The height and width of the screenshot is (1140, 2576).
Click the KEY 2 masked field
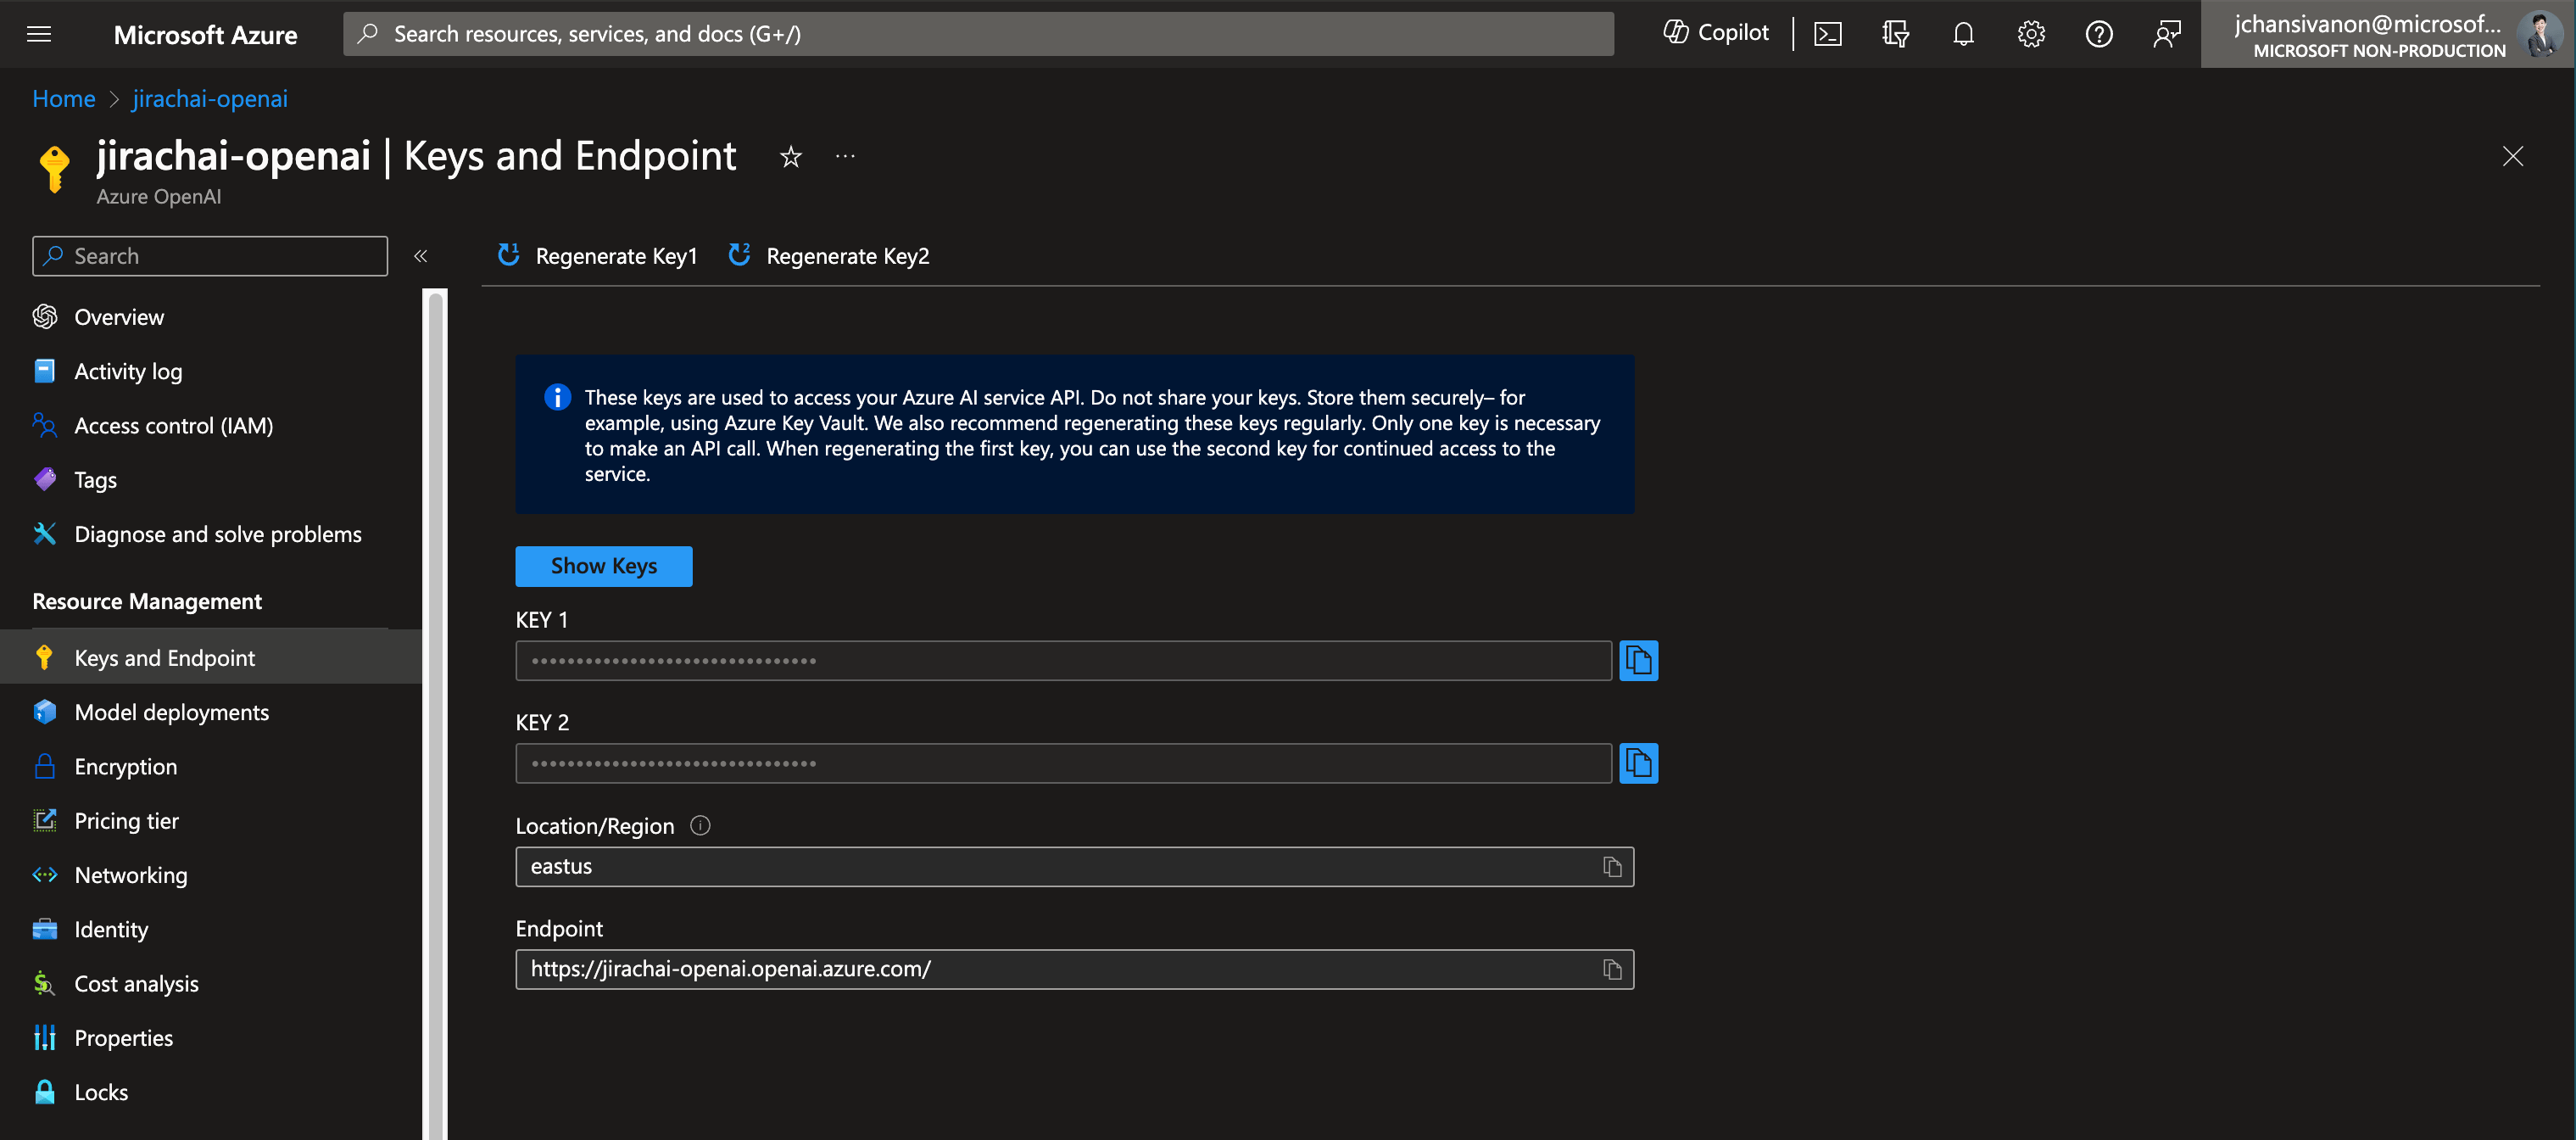(1063, 763)
